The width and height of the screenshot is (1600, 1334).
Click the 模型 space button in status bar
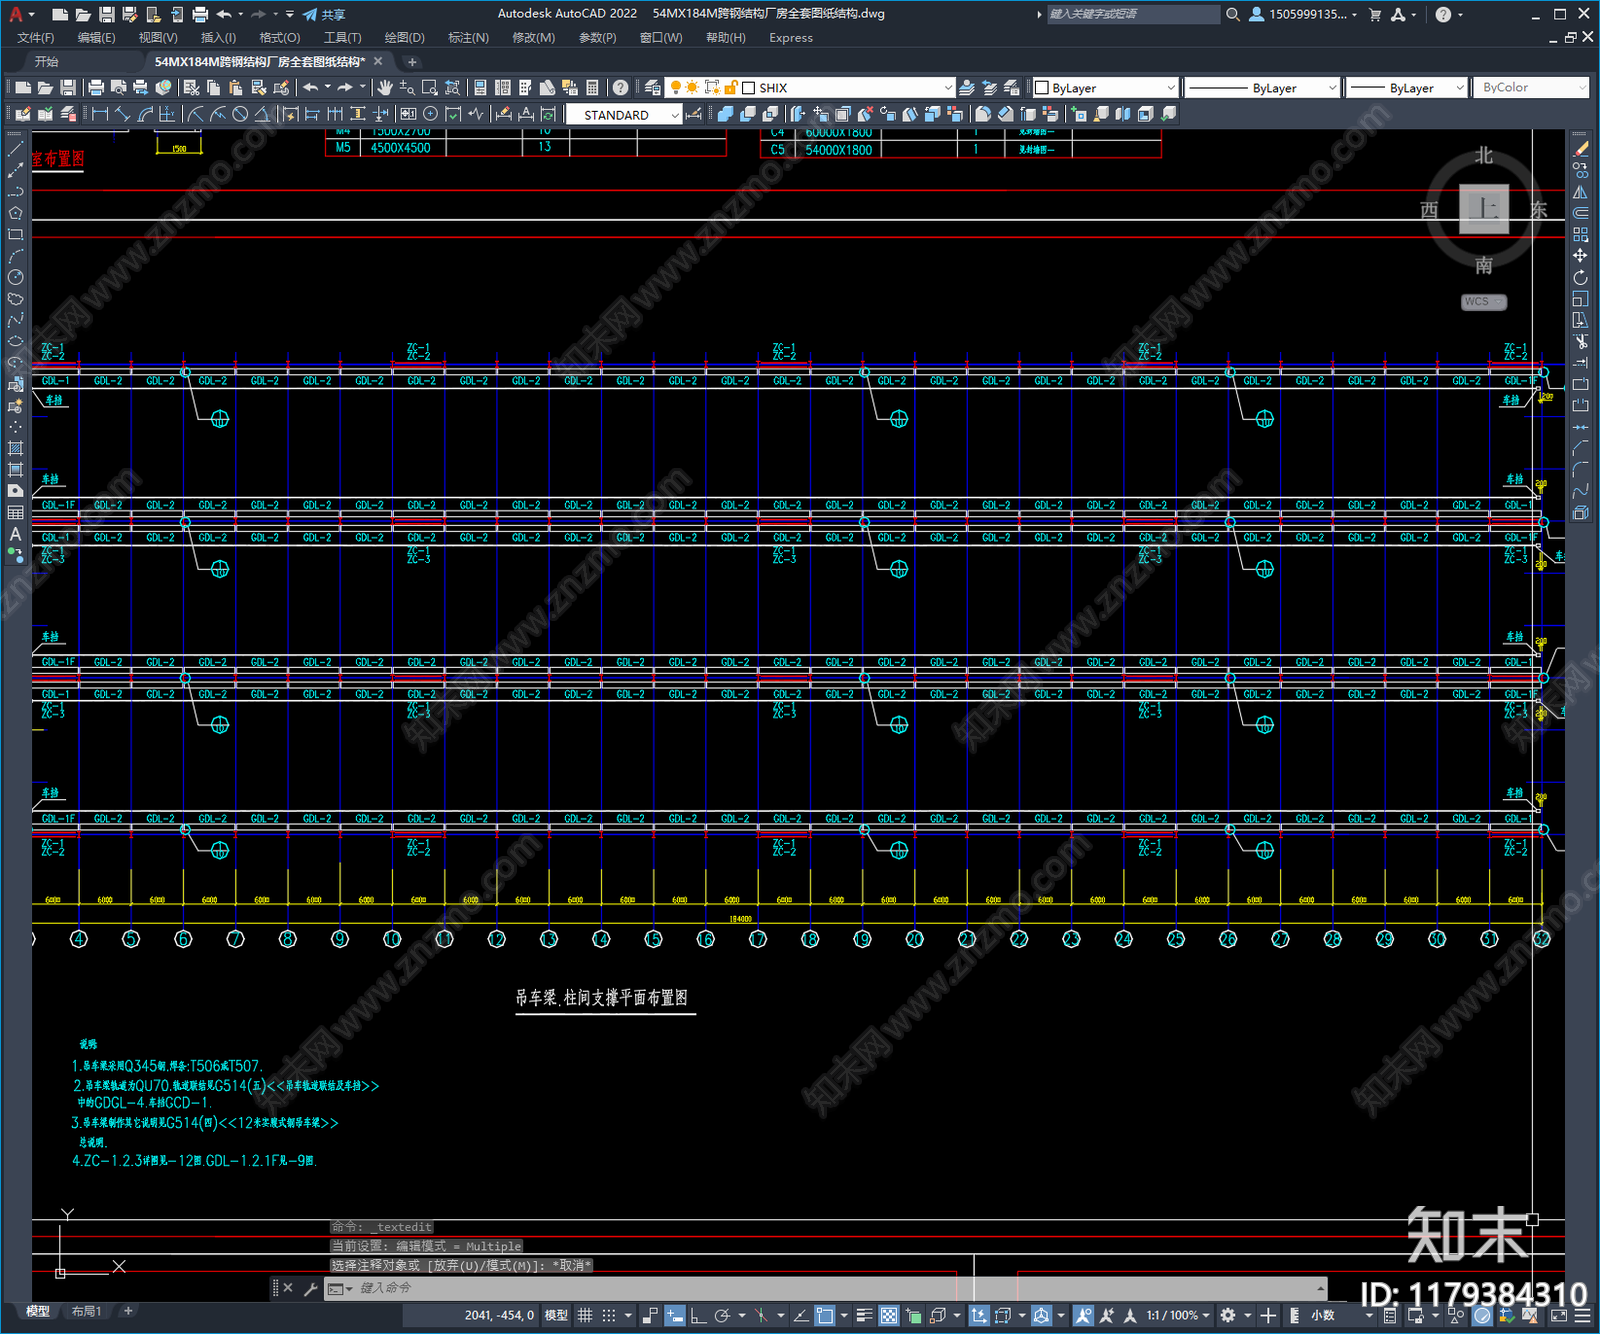pyautogui.click(x=556, y=1315)
